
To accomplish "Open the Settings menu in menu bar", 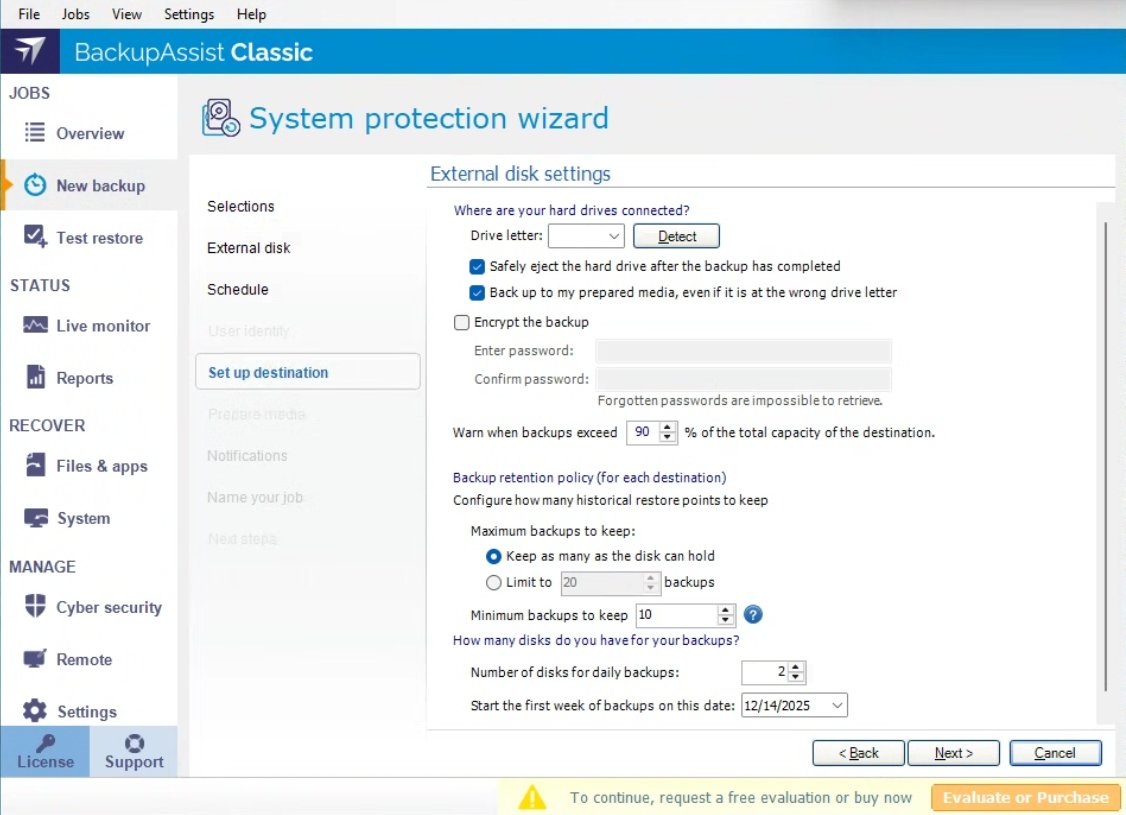I will pos(189,14).
